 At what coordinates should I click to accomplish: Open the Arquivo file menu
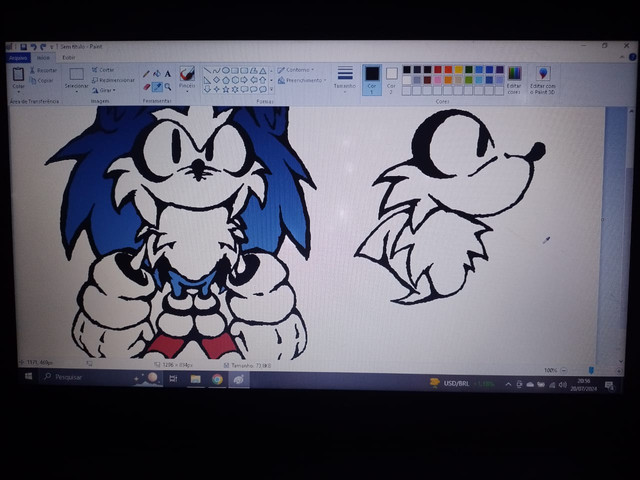point(18,58)
